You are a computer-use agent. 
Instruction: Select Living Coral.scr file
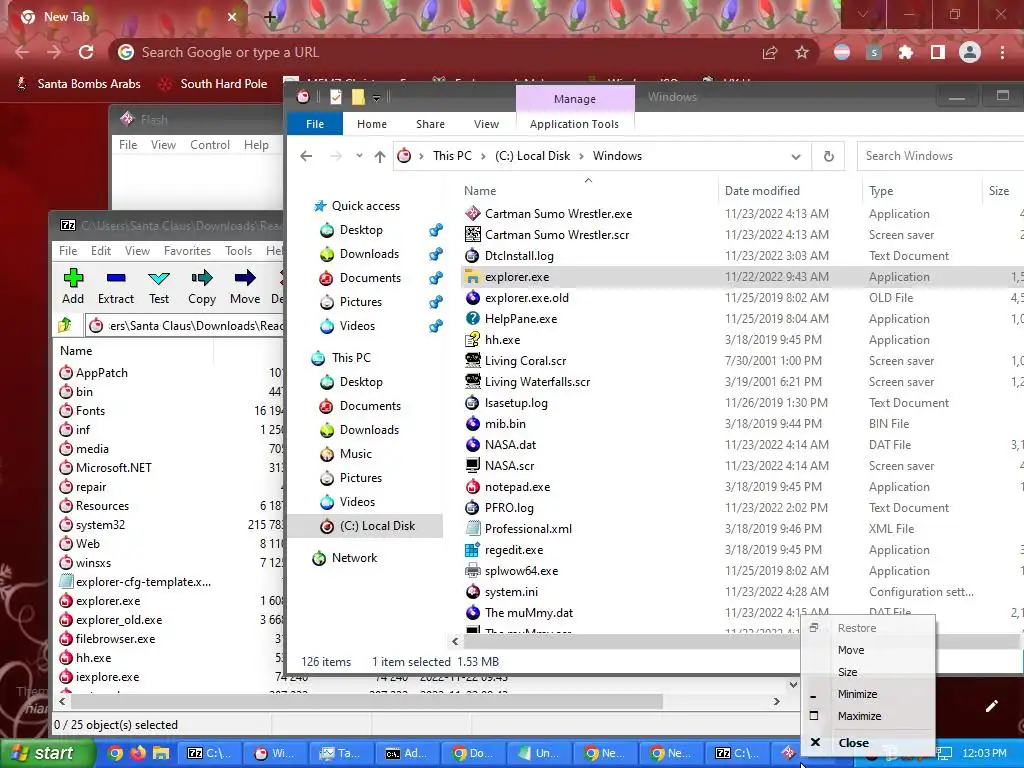tap(525, 360)
